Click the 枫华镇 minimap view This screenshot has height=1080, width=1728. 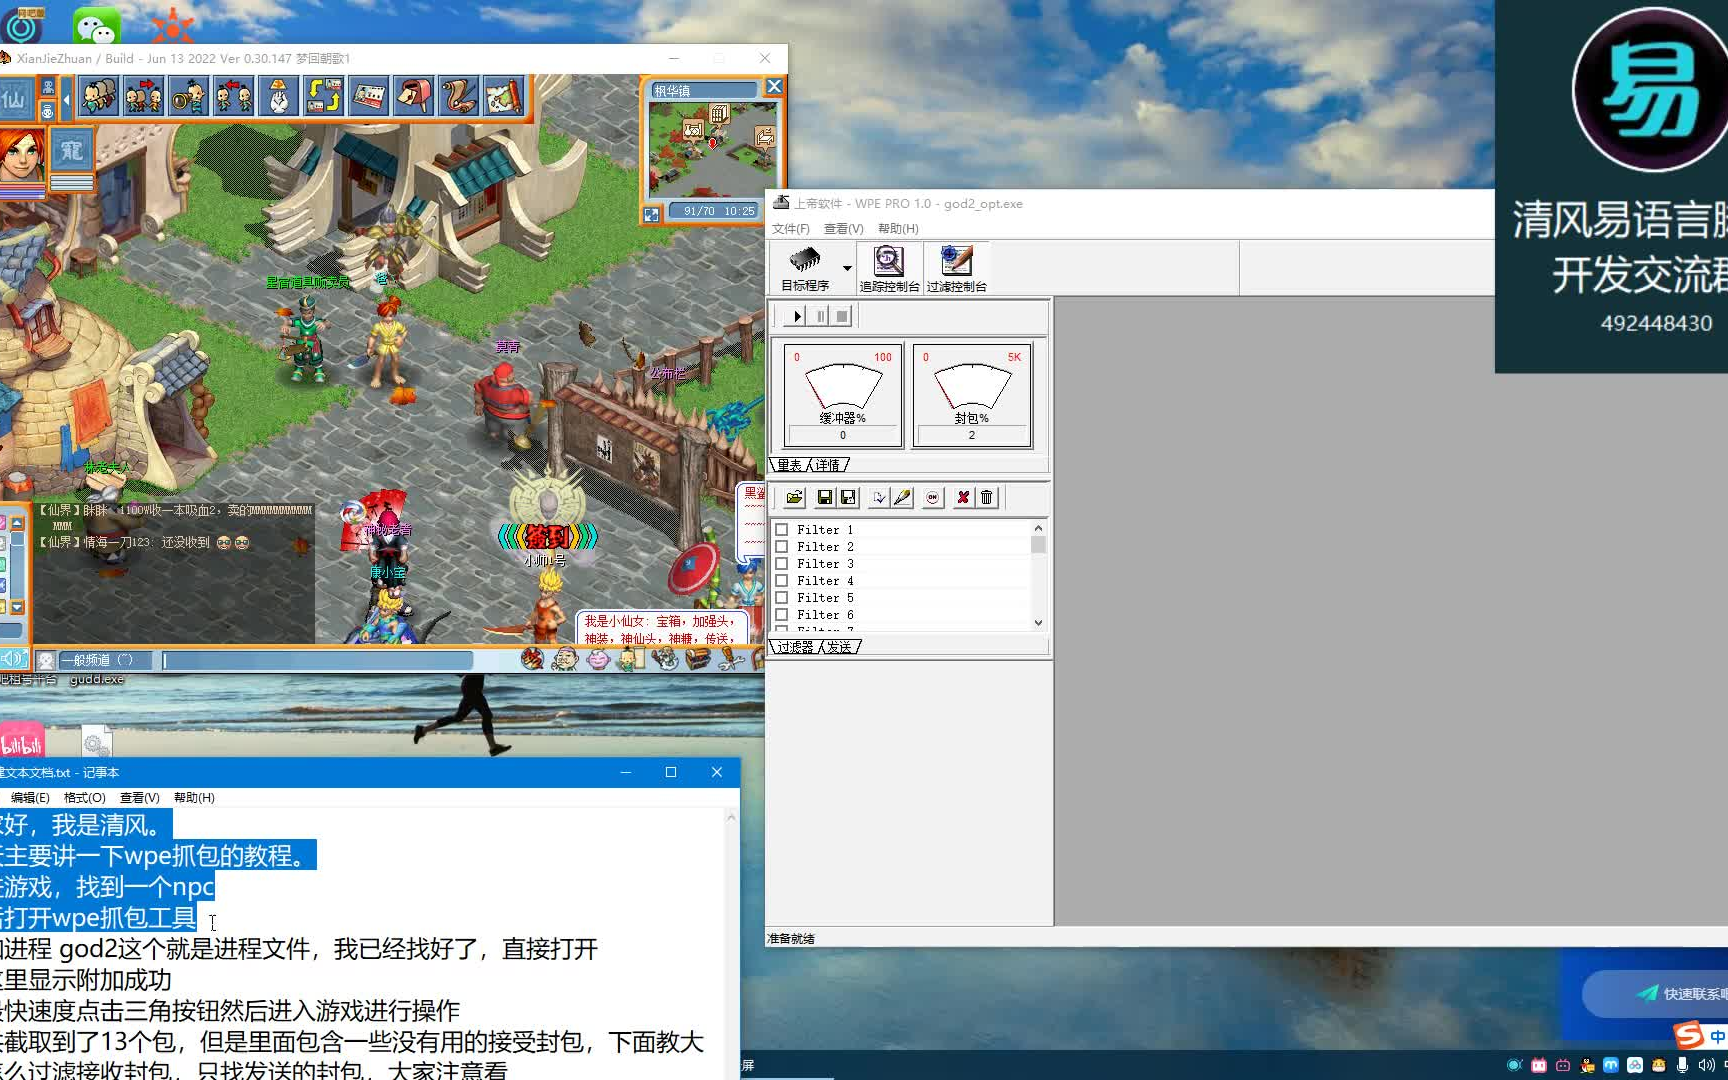712,150
